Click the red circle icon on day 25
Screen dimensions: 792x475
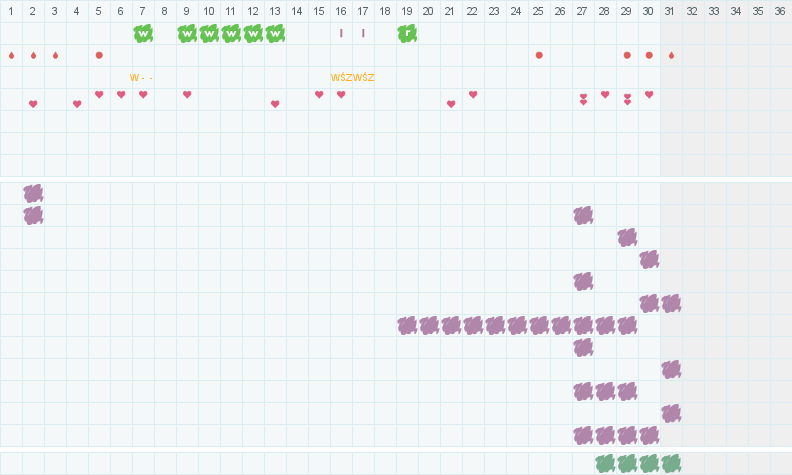point(539,55)
